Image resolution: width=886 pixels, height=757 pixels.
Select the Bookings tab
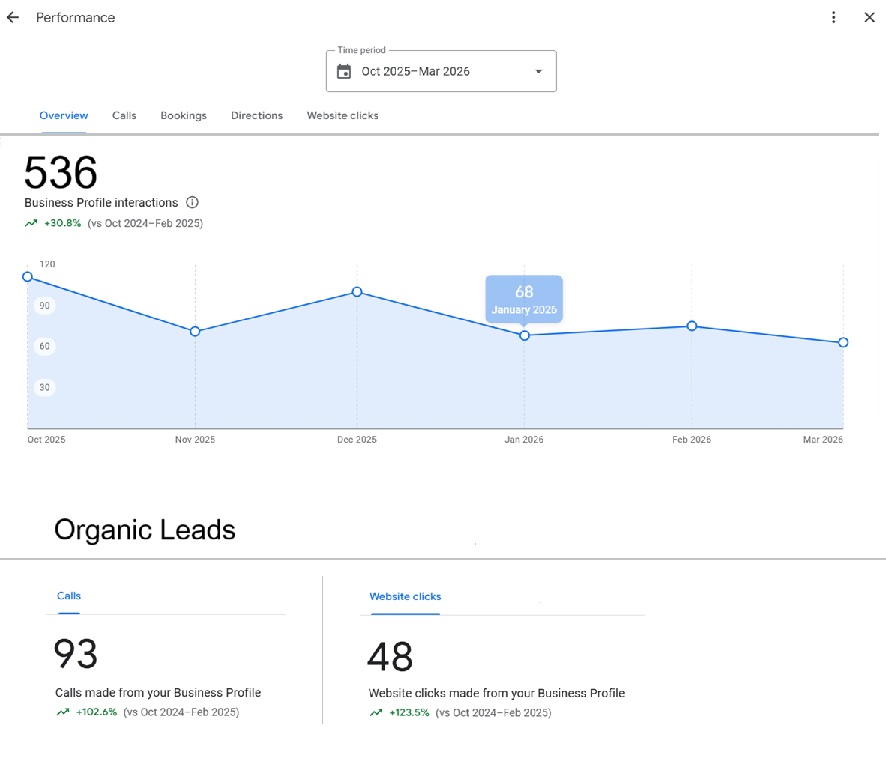point(183,116)
